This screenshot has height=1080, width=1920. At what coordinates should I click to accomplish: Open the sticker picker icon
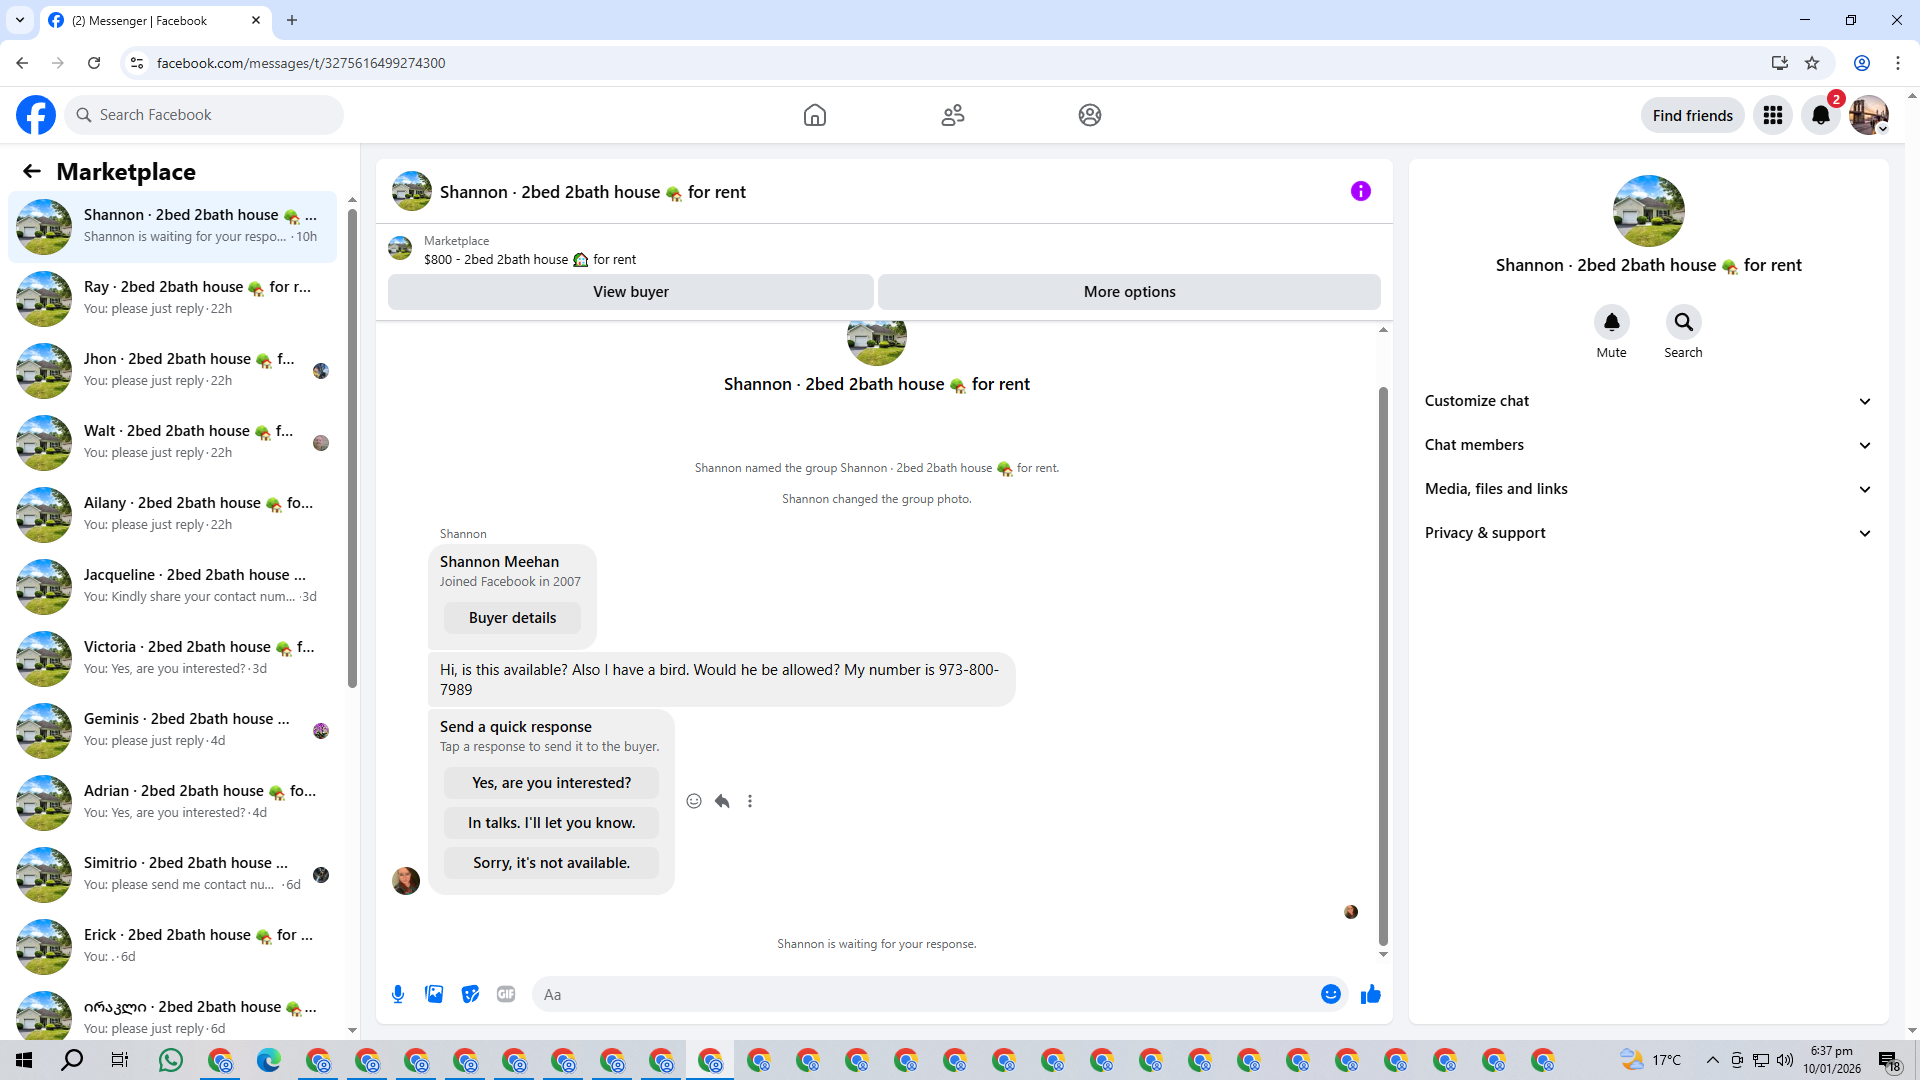(470, 994)
